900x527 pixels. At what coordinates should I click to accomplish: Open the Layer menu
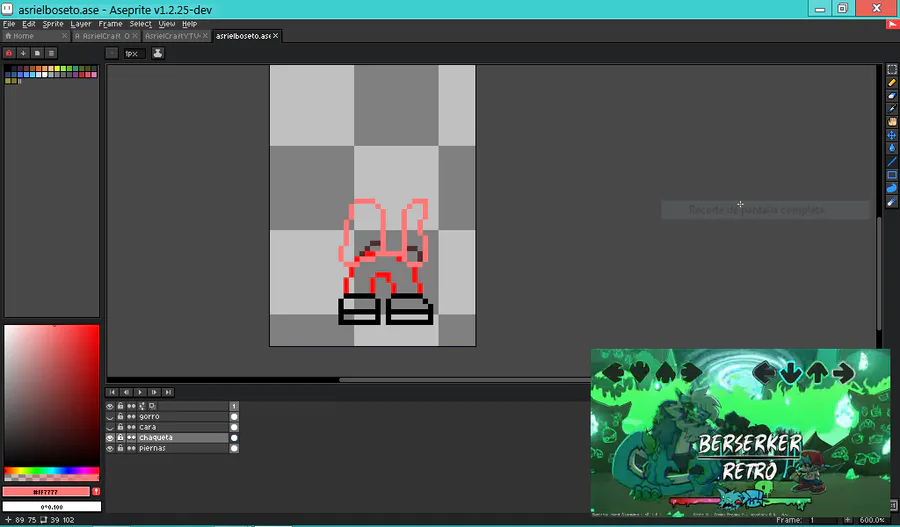point(81,24)
